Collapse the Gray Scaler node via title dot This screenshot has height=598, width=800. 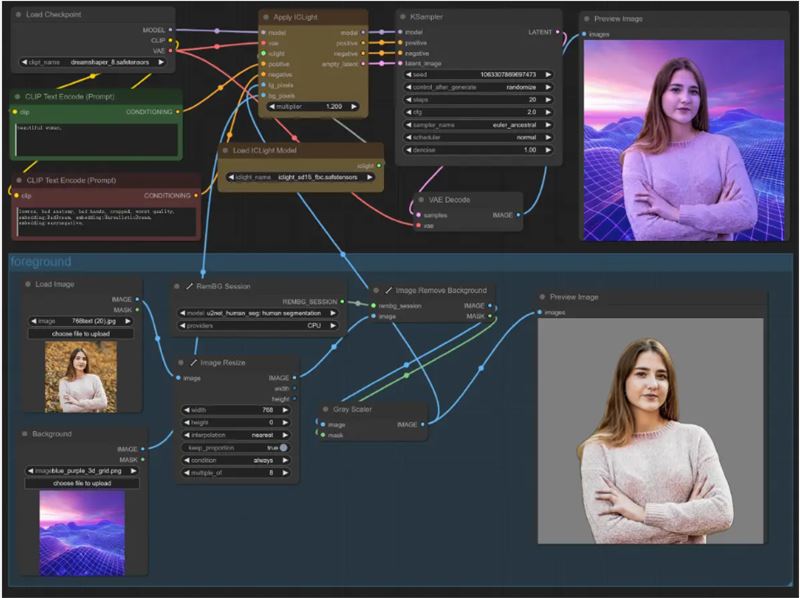(x=326, y=409)
